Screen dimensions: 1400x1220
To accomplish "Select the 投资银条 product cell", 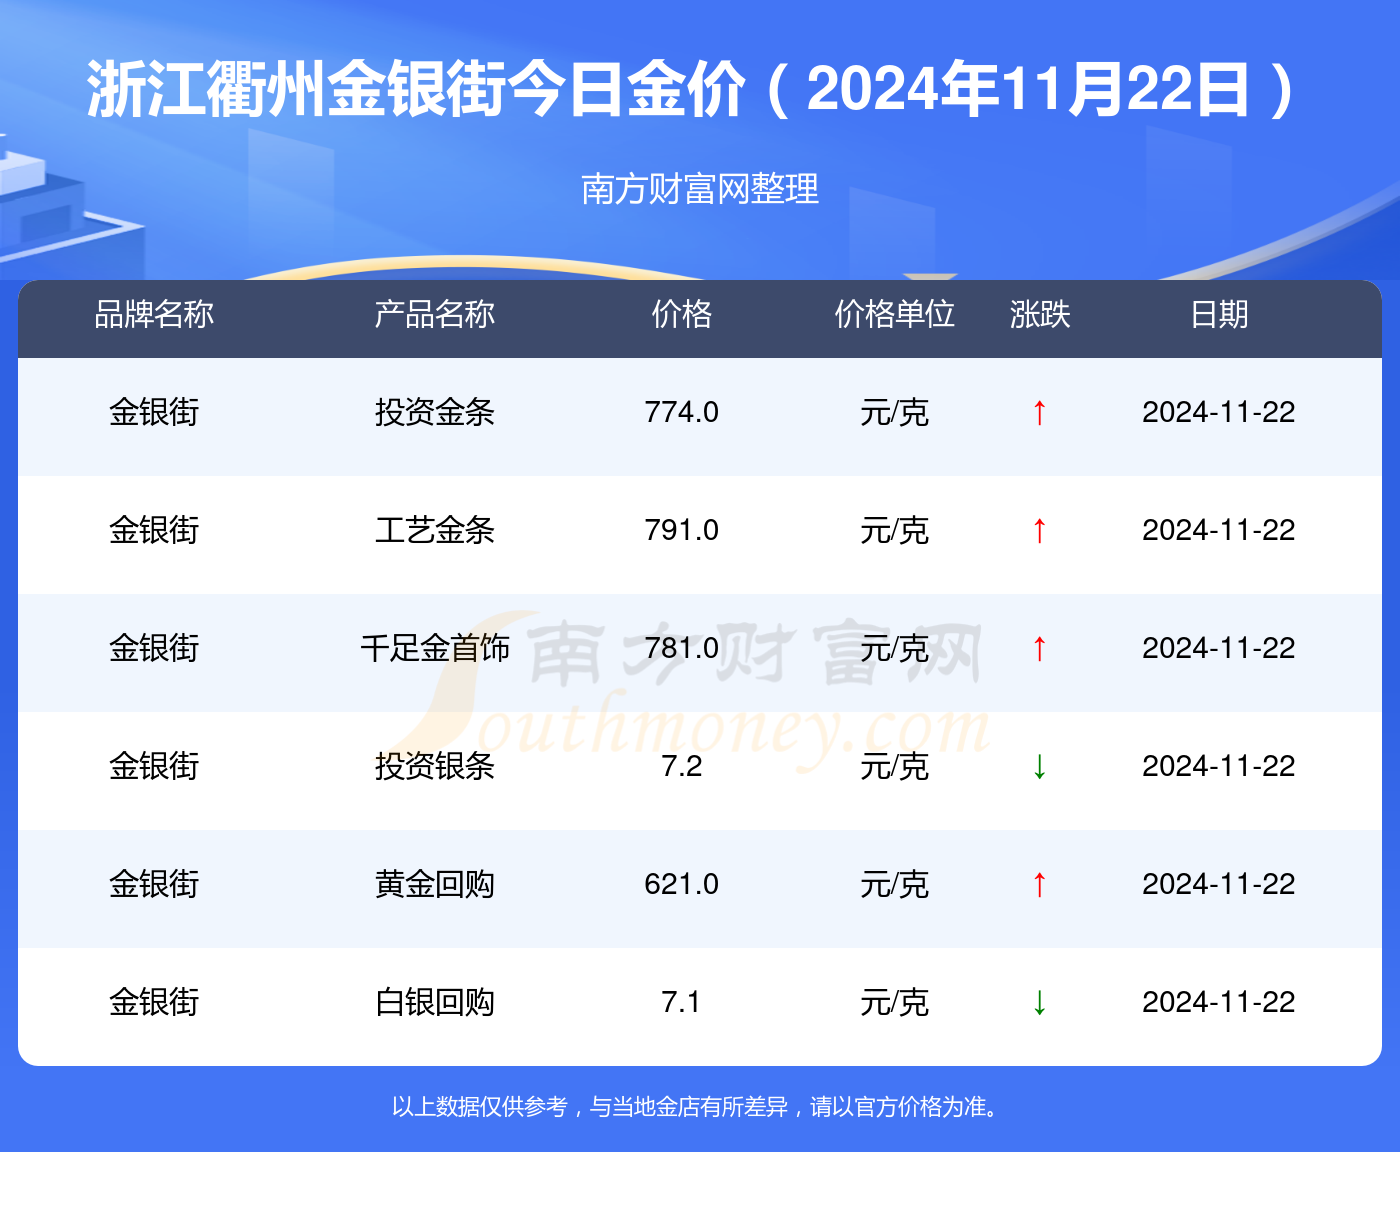I will pyautogui.click(x=434, y=766).
